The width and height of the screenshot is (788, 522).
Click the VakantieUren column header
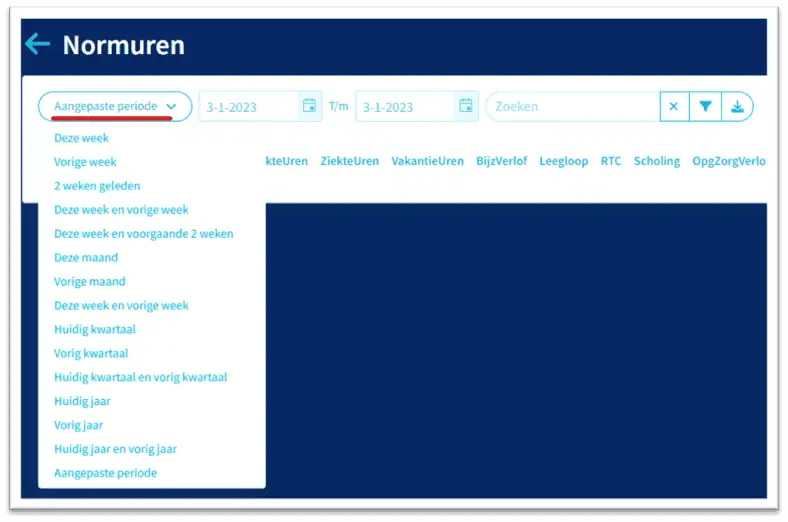(428, 161)
